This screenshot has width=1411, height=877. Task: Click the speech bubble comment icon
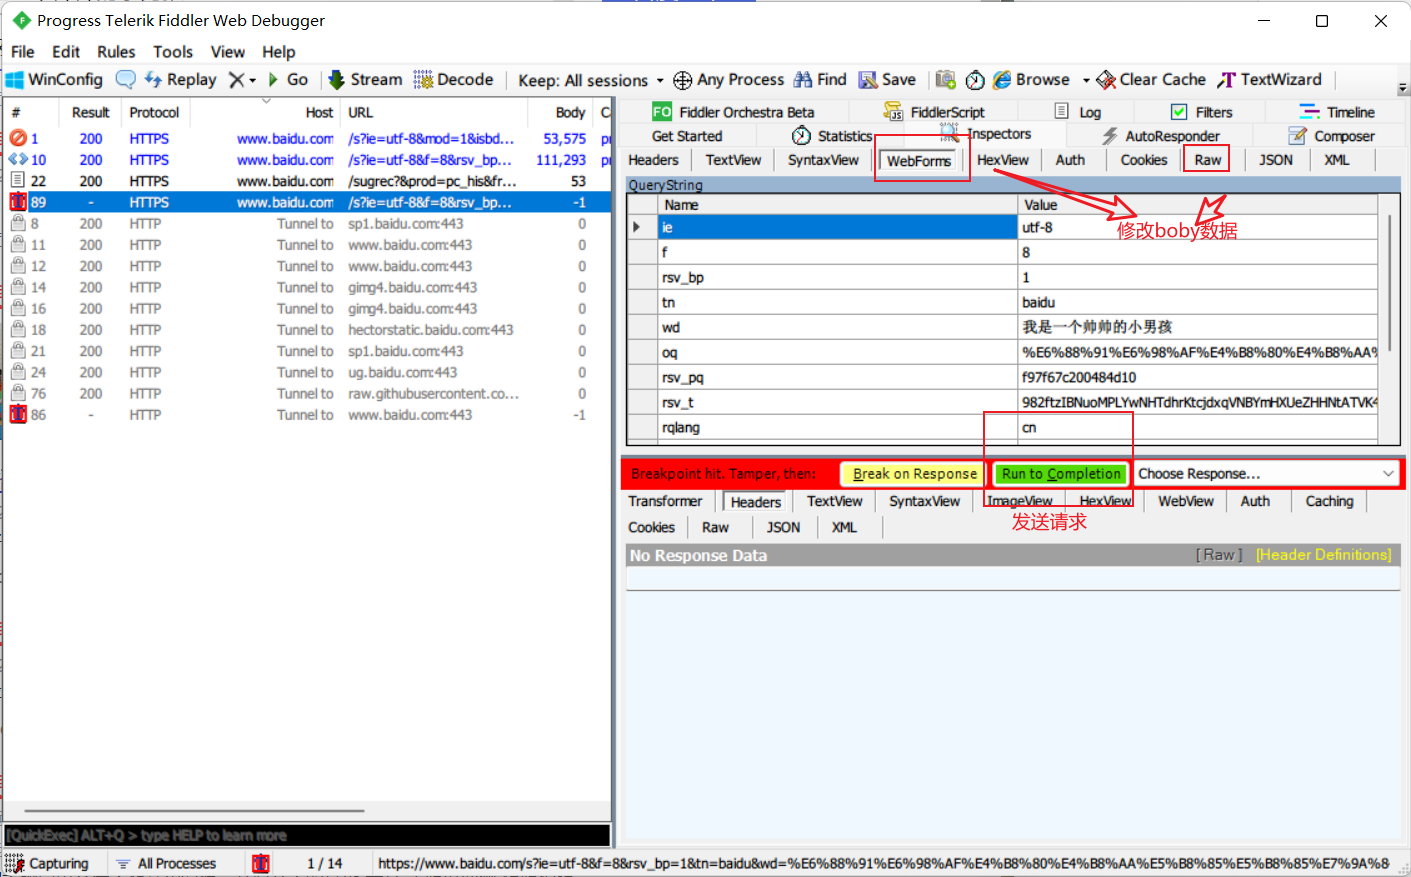[x=126, y=80]
